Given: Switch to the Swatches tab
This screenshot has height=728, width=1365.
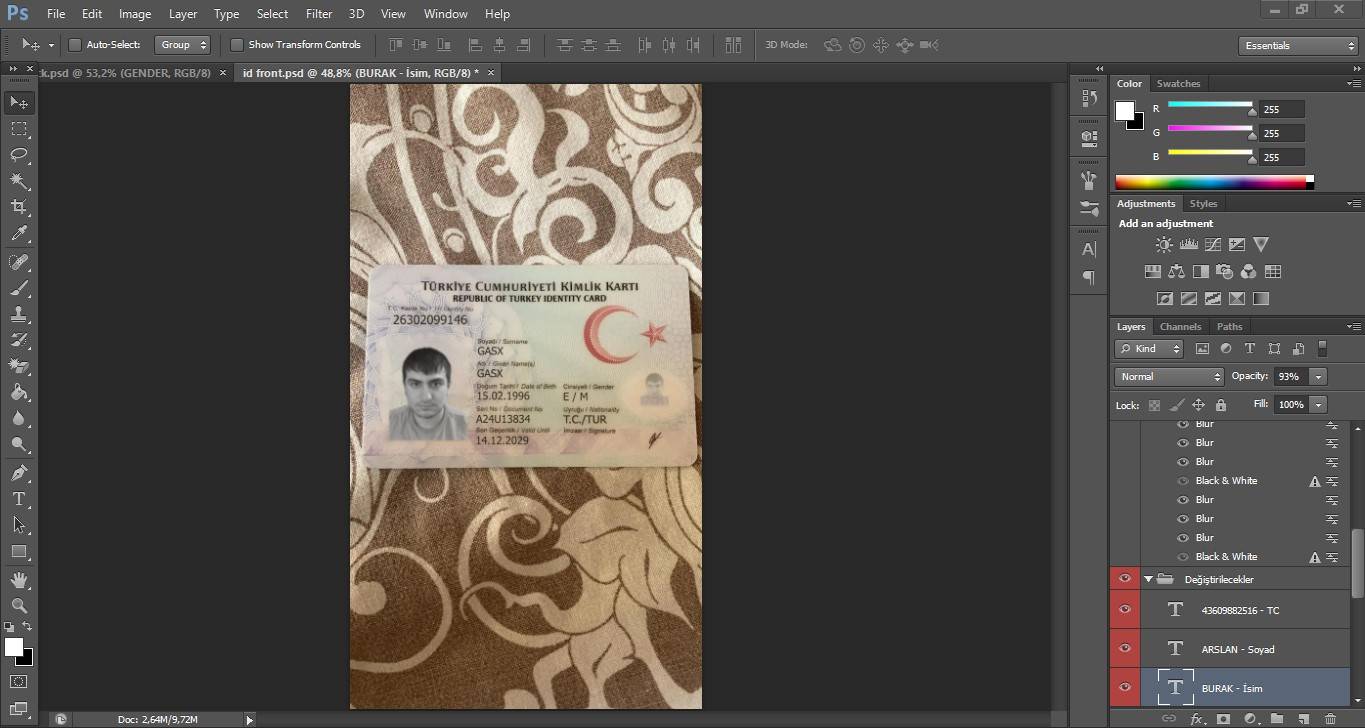Looking at the screenshot, I should (x=1178, y=84).
